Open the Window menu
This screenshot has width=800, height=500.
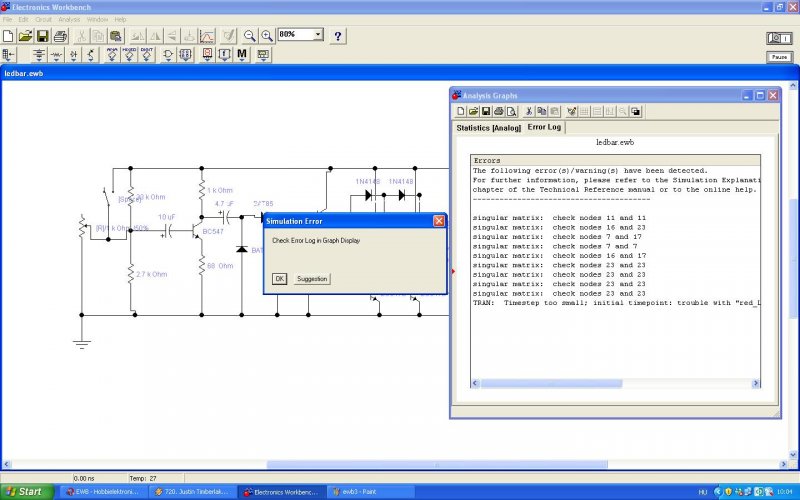tap(97, 19)
